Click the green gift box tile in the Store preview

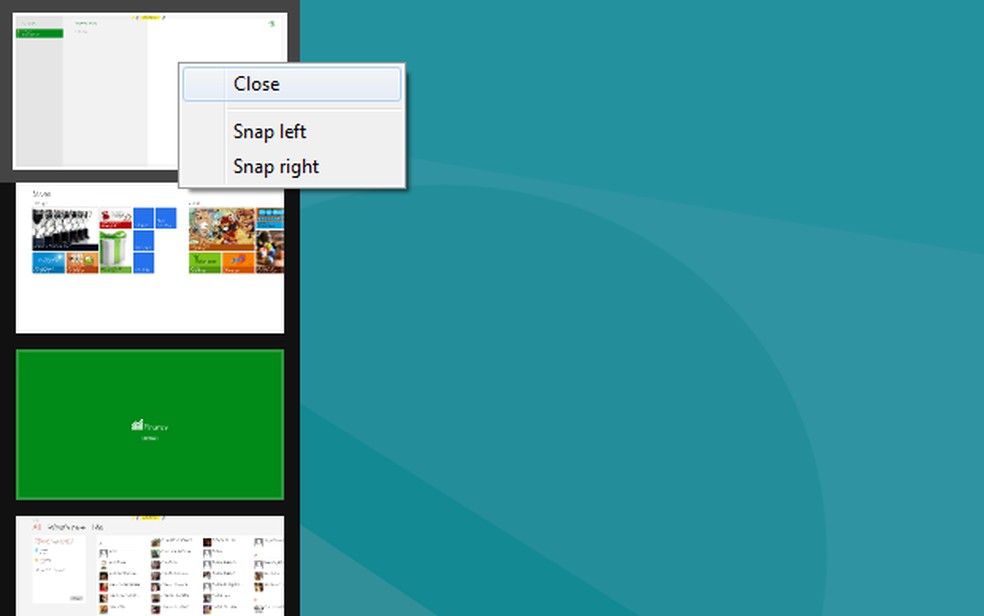click(x=113, y=250)
